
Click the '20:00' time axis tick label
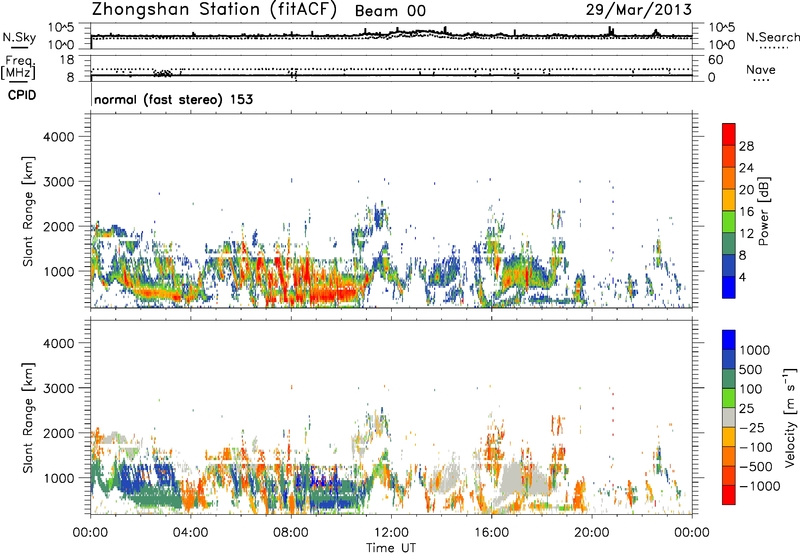click(592, 533)
